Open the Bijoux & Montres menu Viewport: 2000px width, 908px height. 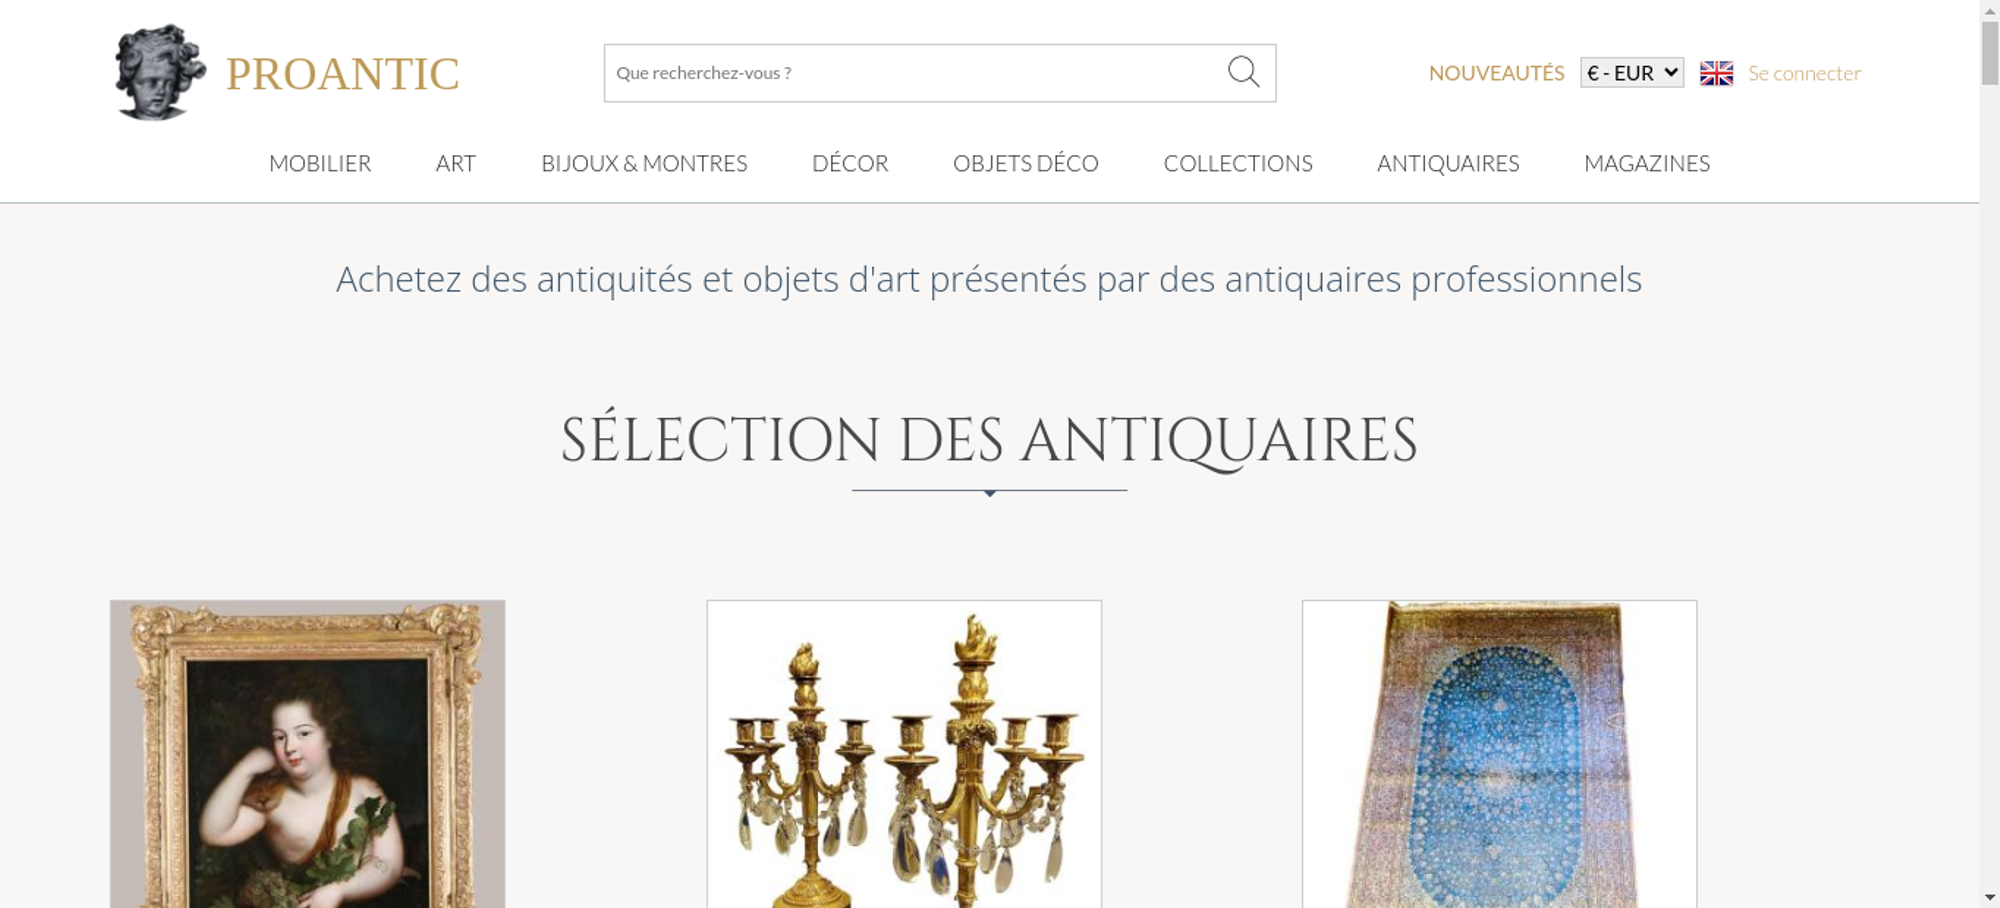(644, 163)
